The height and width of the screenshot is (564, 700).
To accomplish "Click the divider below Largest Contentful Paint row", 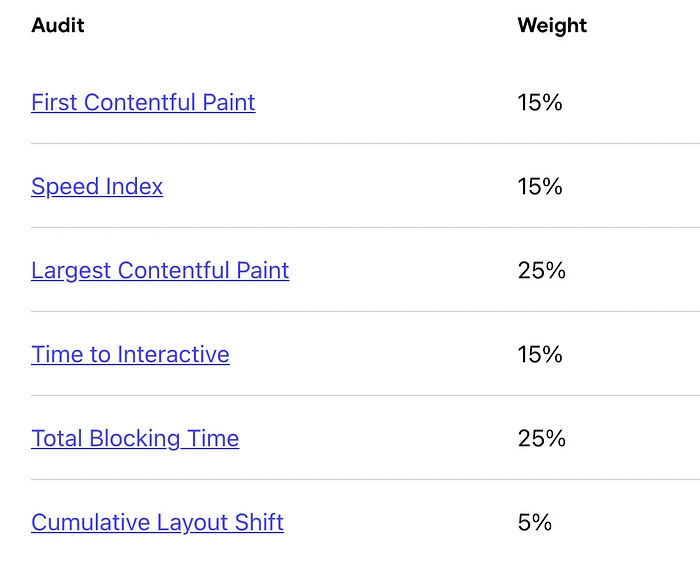I will coord(360,311).
